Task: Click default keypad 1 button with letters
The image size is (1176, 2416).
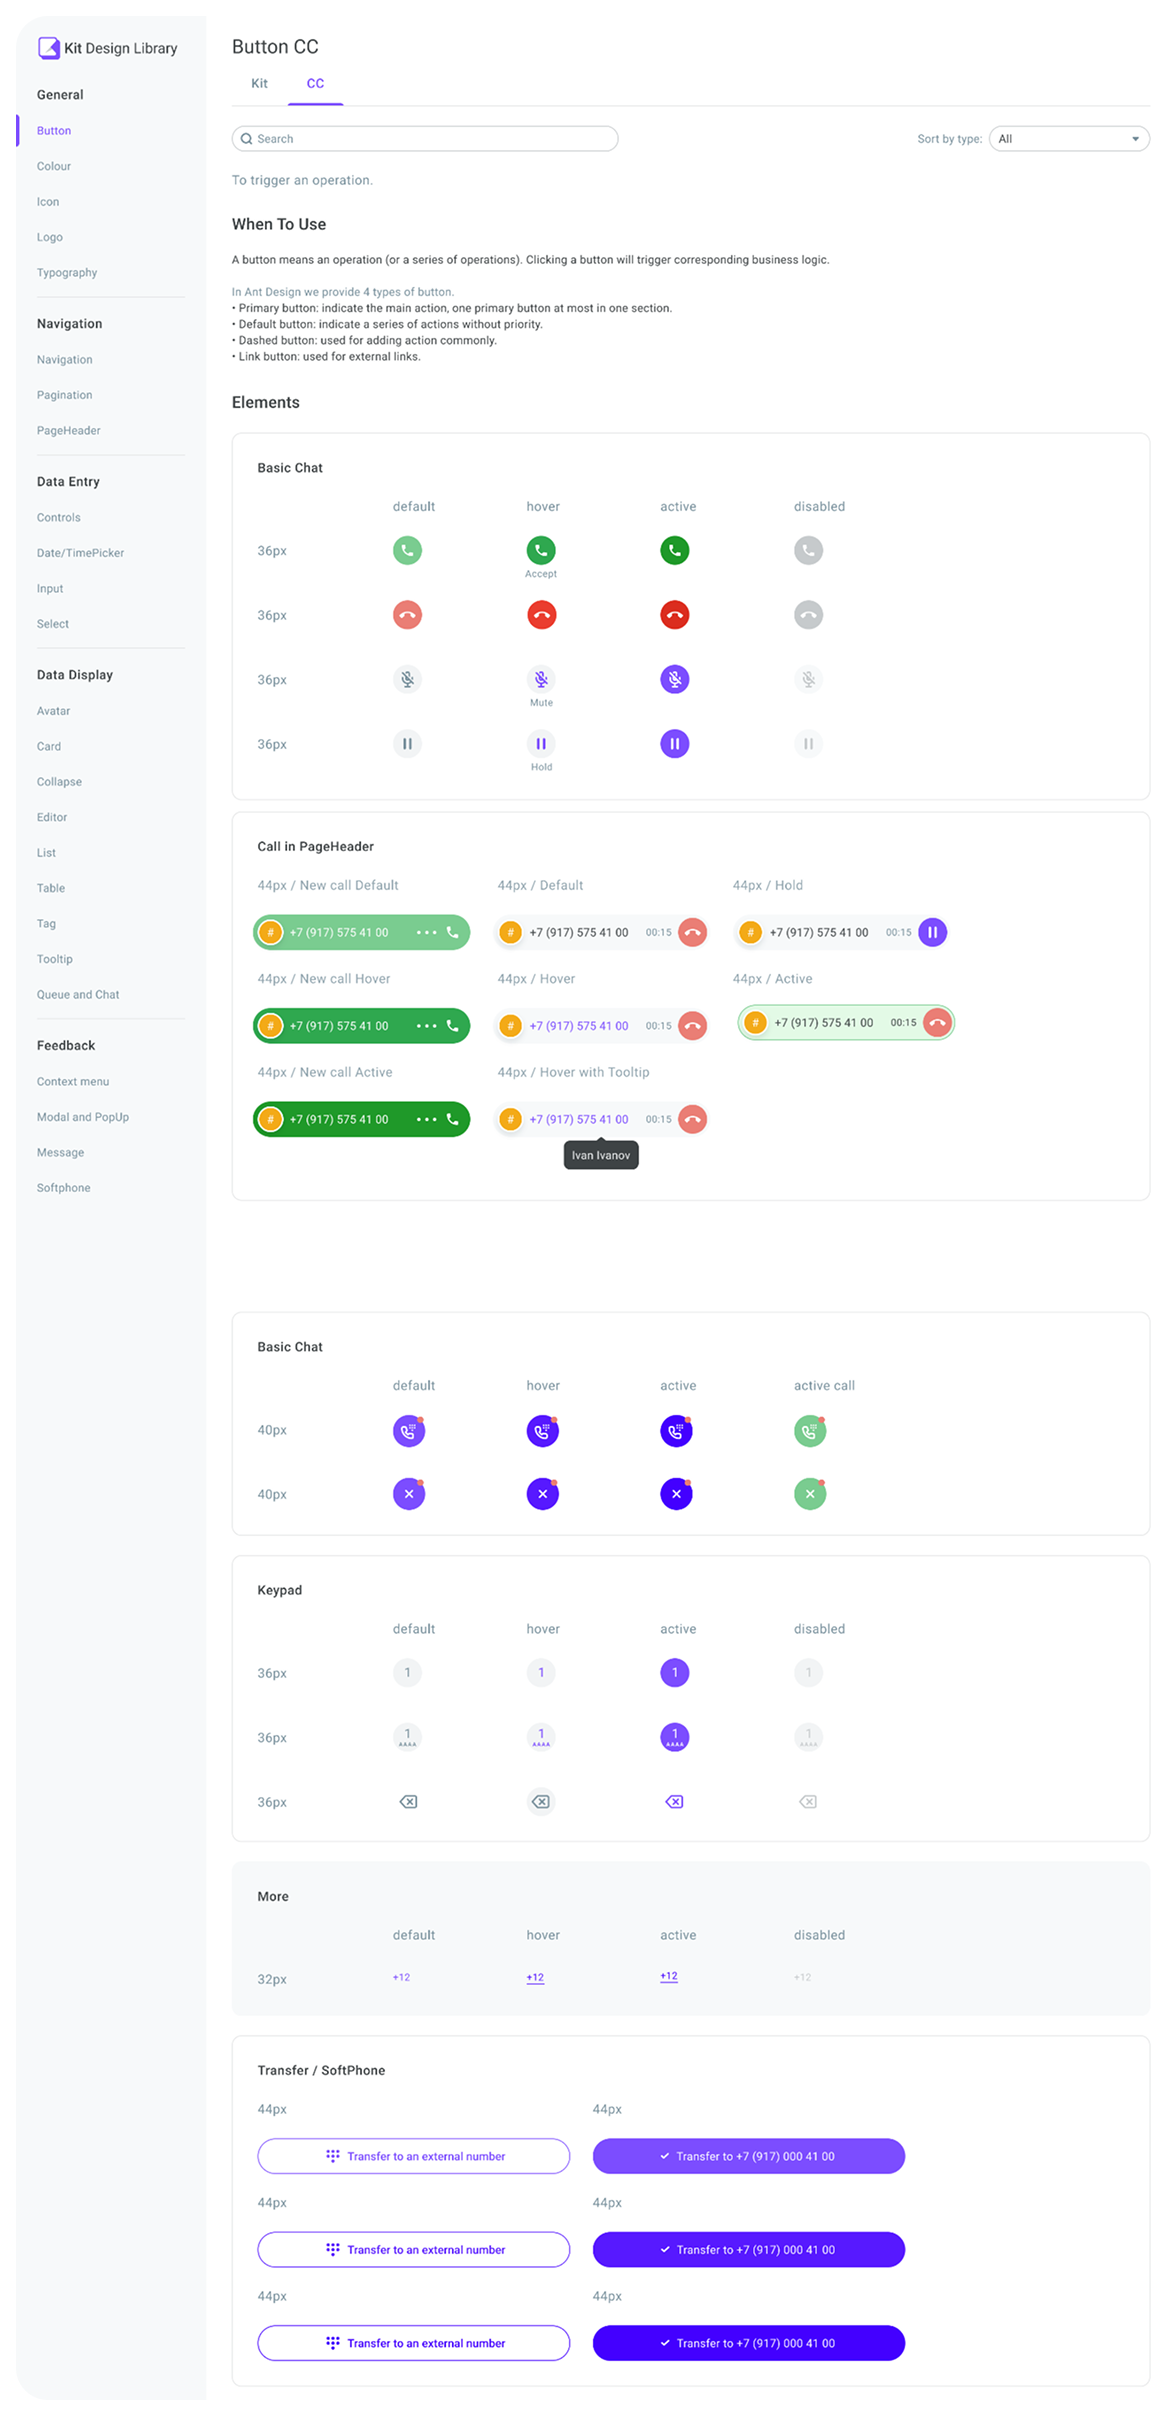Action: (407, 1737)
